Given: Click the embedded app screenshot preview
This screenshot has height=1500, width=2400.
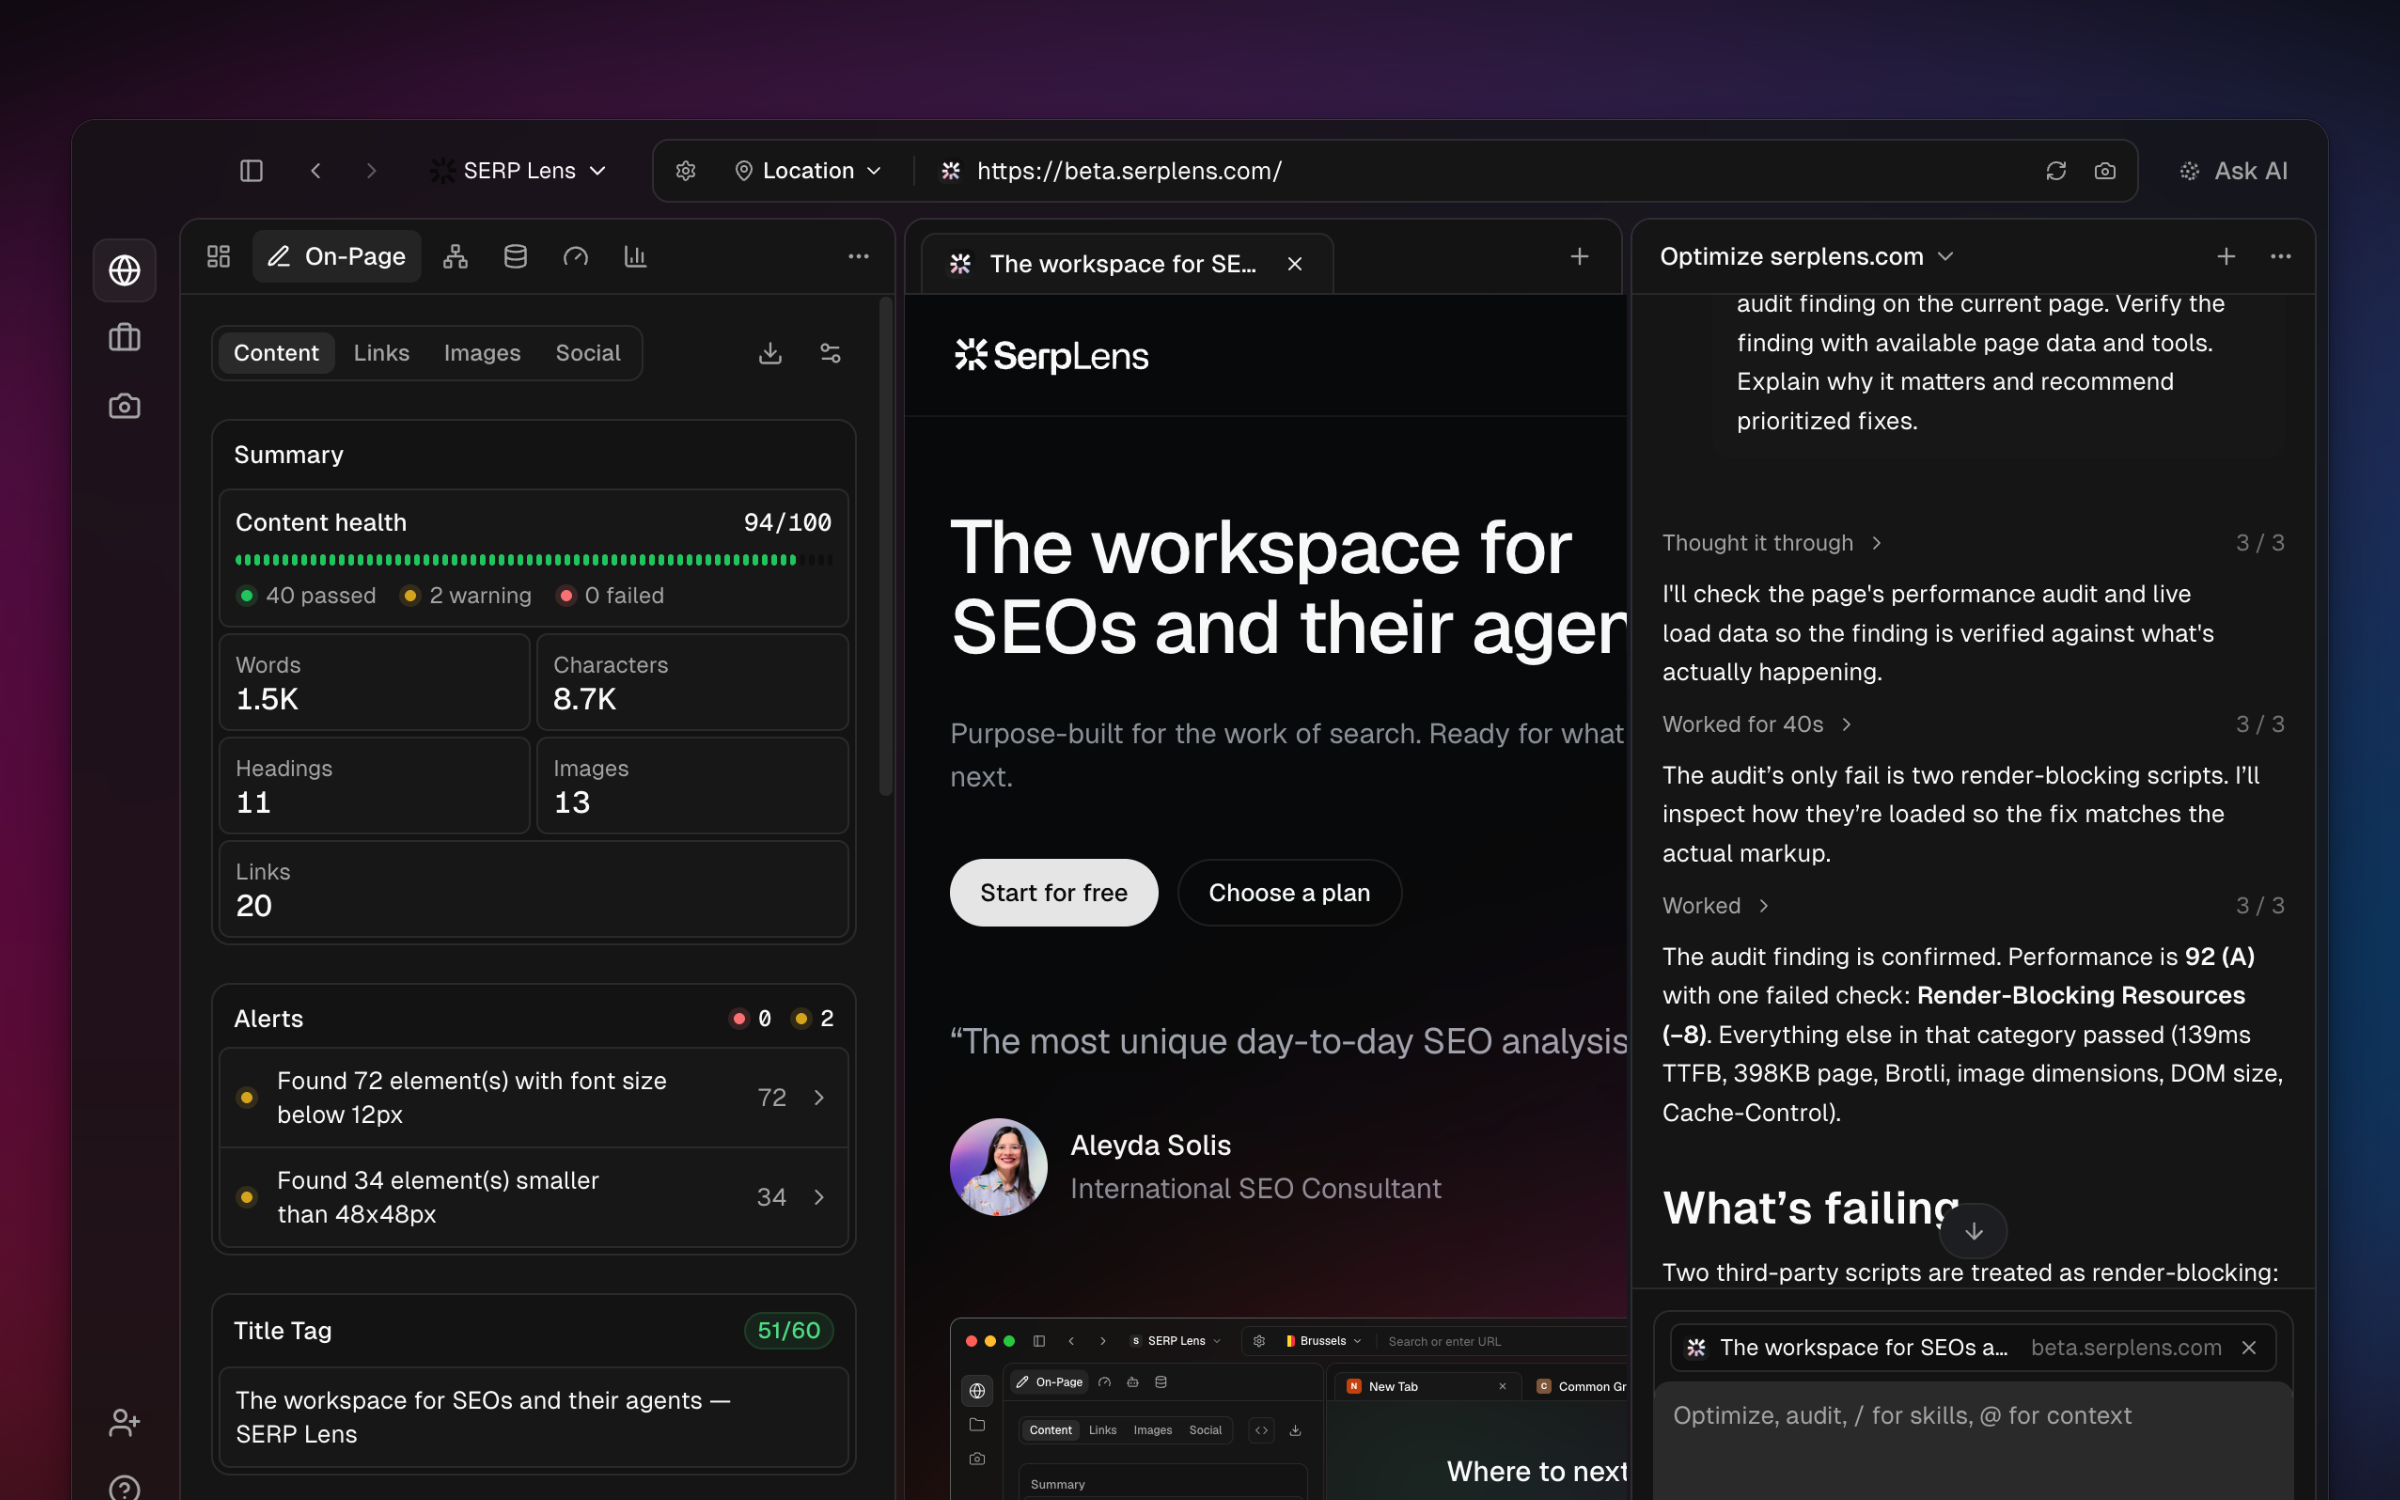Looking at the screenshot, I should 1289,1409.
